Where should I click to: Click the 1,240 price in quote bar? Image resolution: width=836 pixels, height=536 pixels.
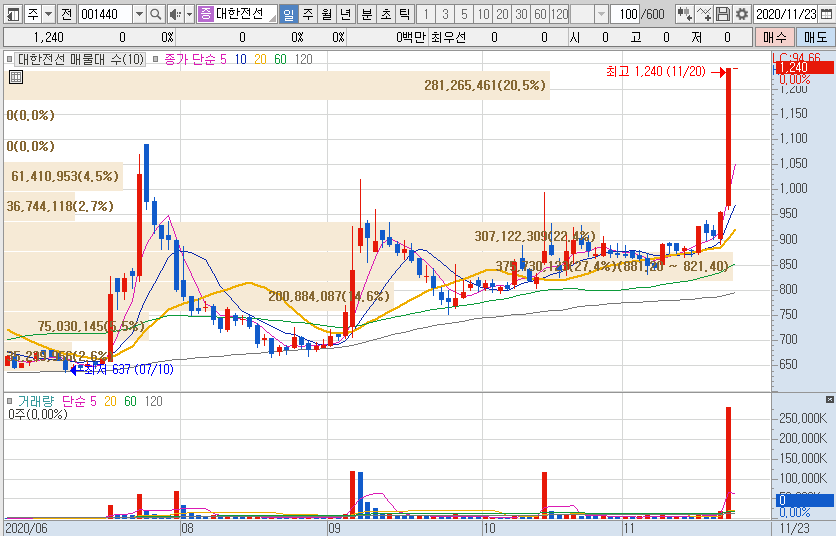click(x=49, y=37)
